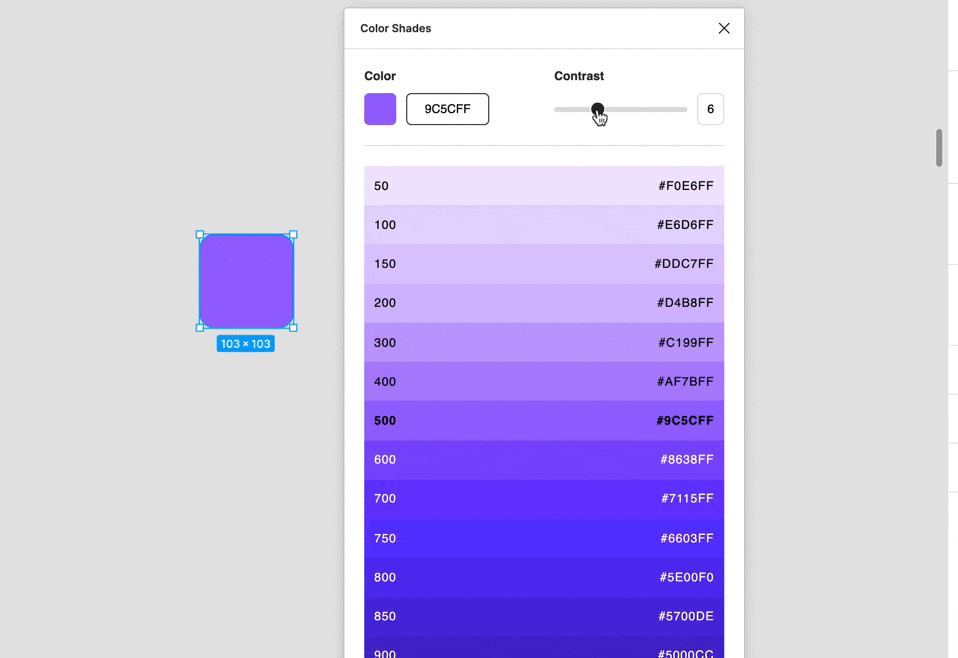Open the purple color swatch picker

coord(380,109)
